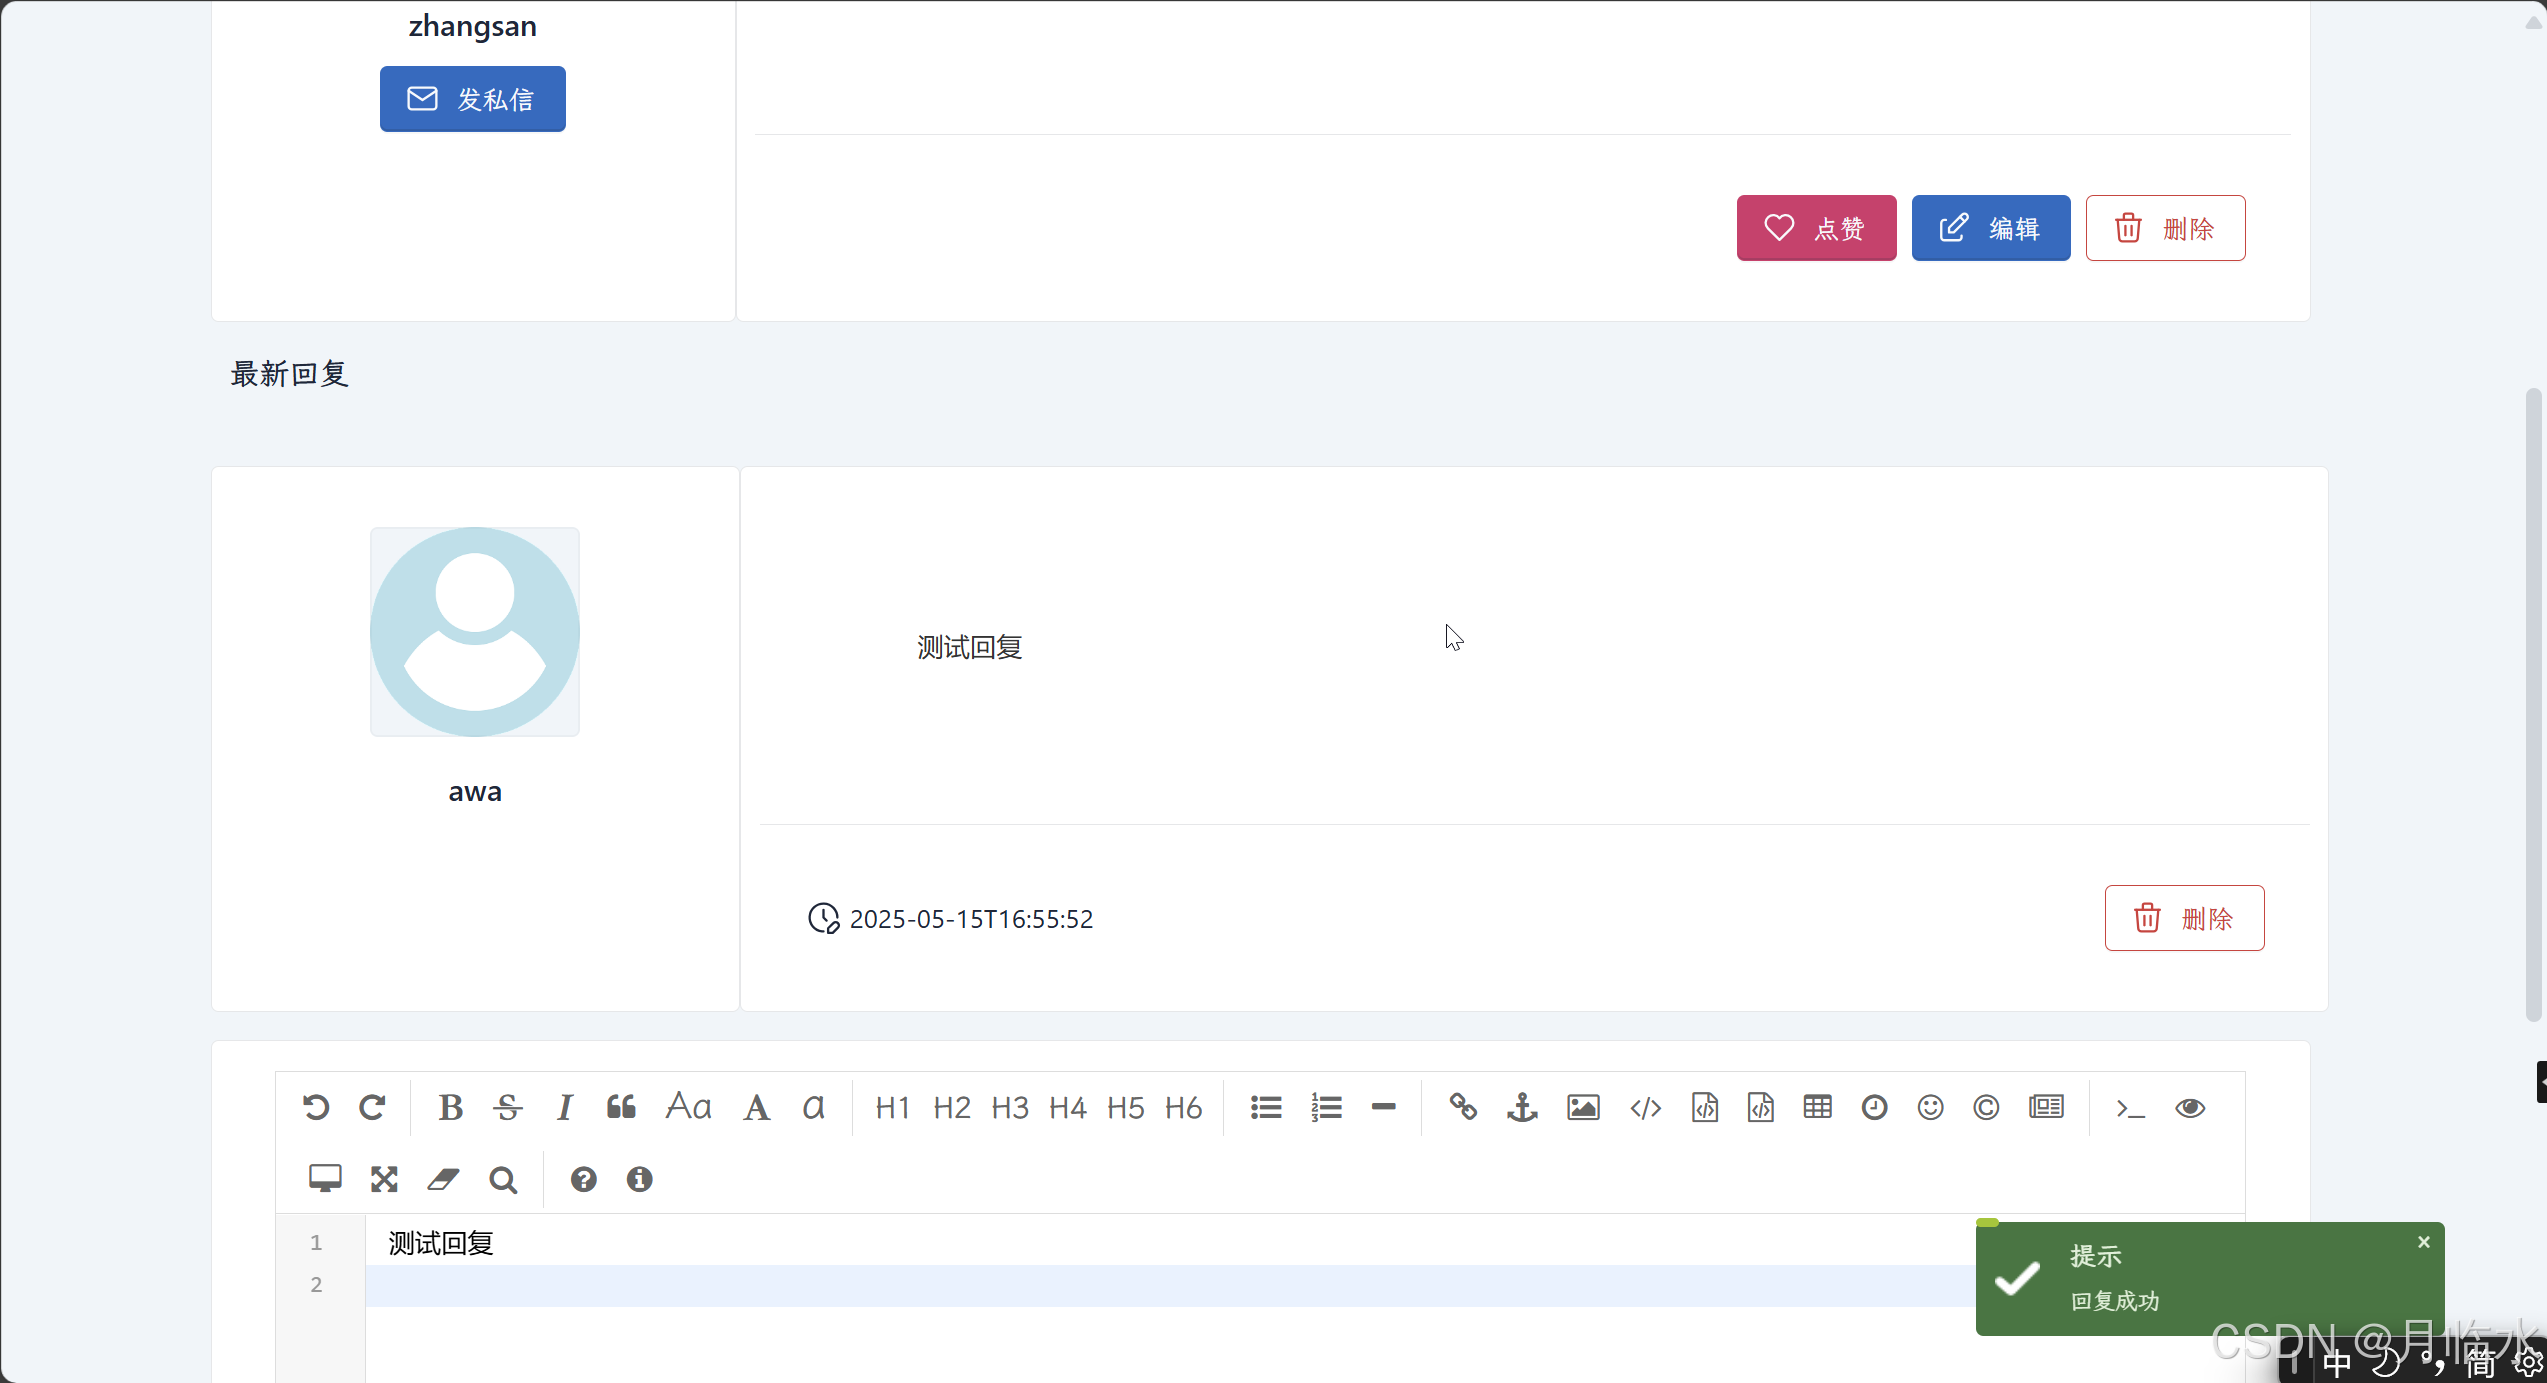
Task: Click the Bold formatting icon
Action: (x=450, y=1108)
